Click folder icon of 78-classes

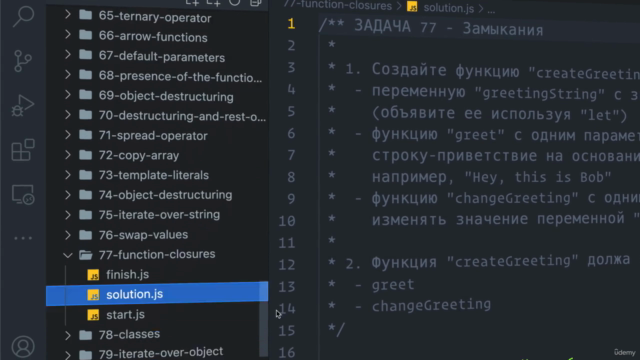point(85,334)
